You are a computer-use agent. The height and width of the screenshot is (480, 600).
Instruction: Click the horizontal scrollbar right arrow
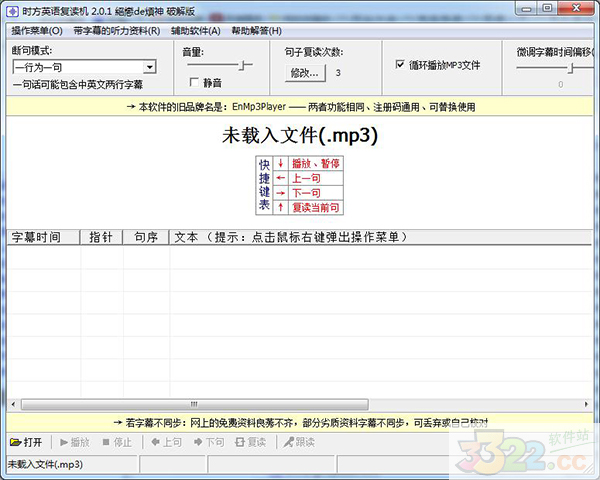586,404
